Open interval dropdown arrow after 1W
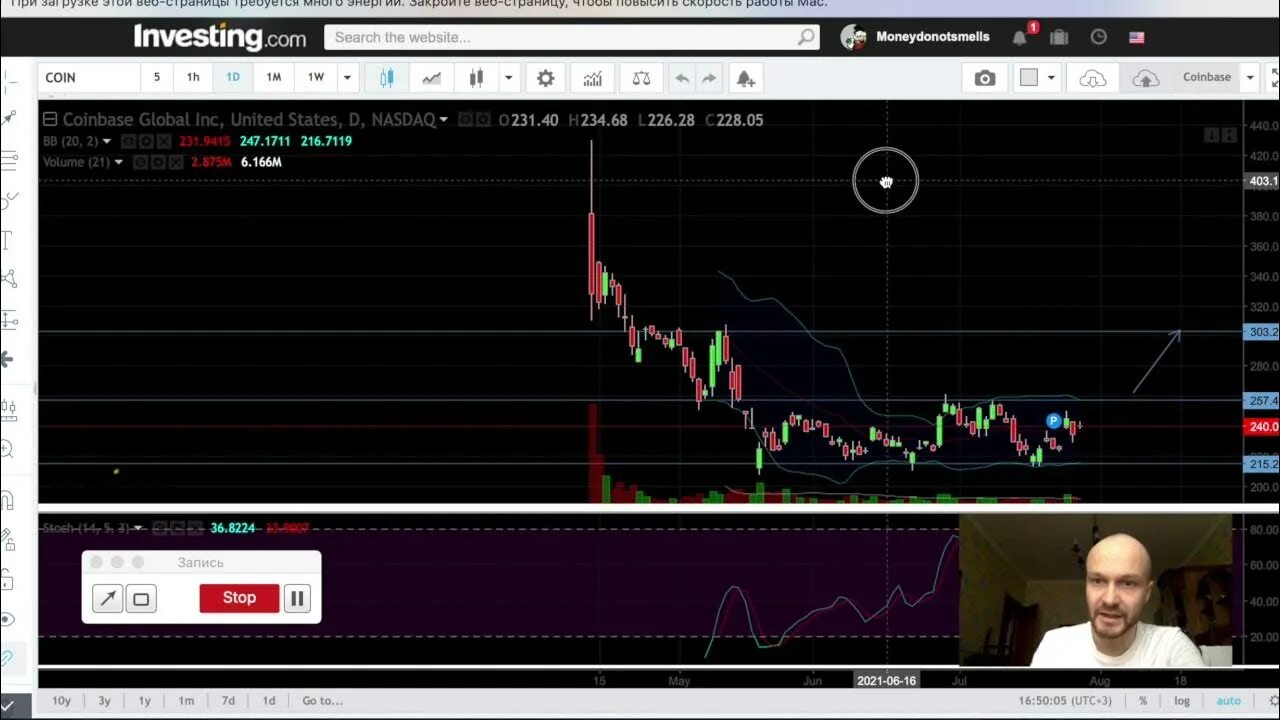 pyautogui.click(x=347, y=78)
